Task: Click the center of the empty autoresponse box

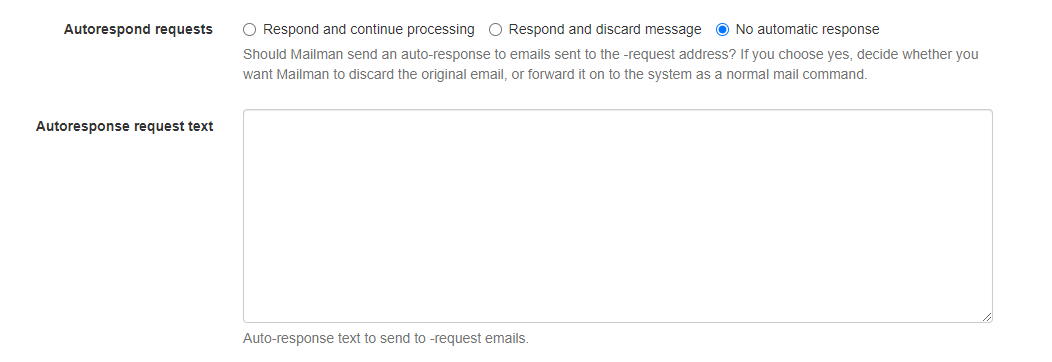Action: [x=617, y=216]
